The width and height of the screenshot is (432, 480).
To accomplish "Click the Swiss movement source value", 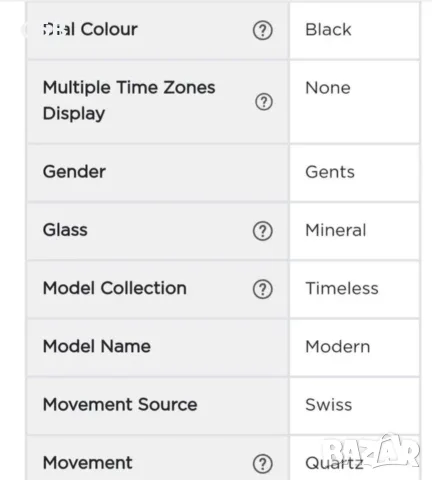I will [329, 405].
